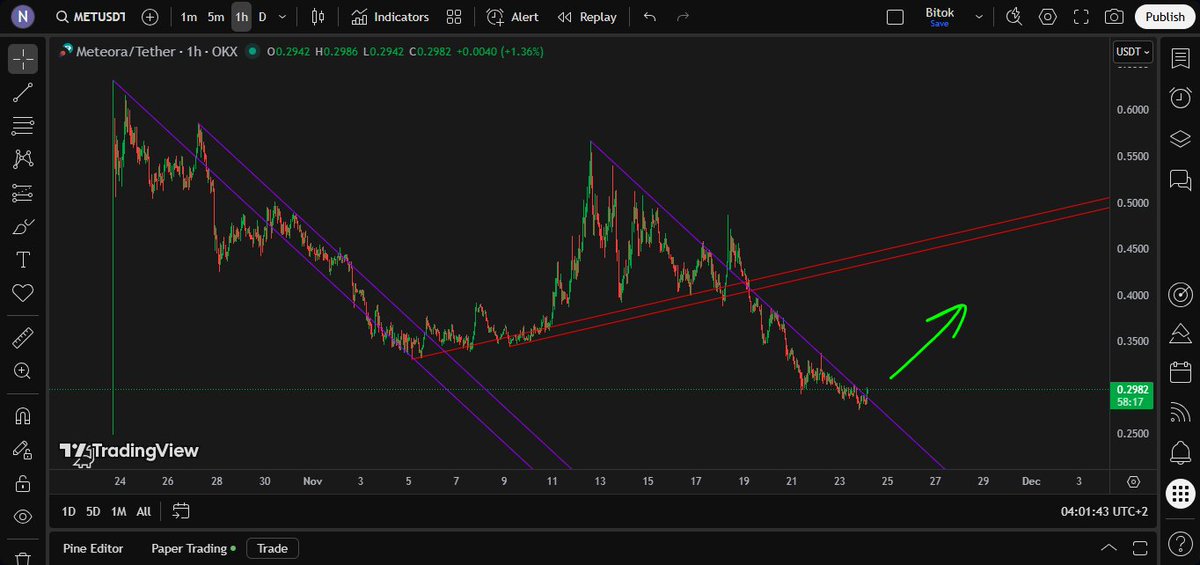Open the candlestick chart type menu
The image size is (1200, 565).
click(318, 17)
